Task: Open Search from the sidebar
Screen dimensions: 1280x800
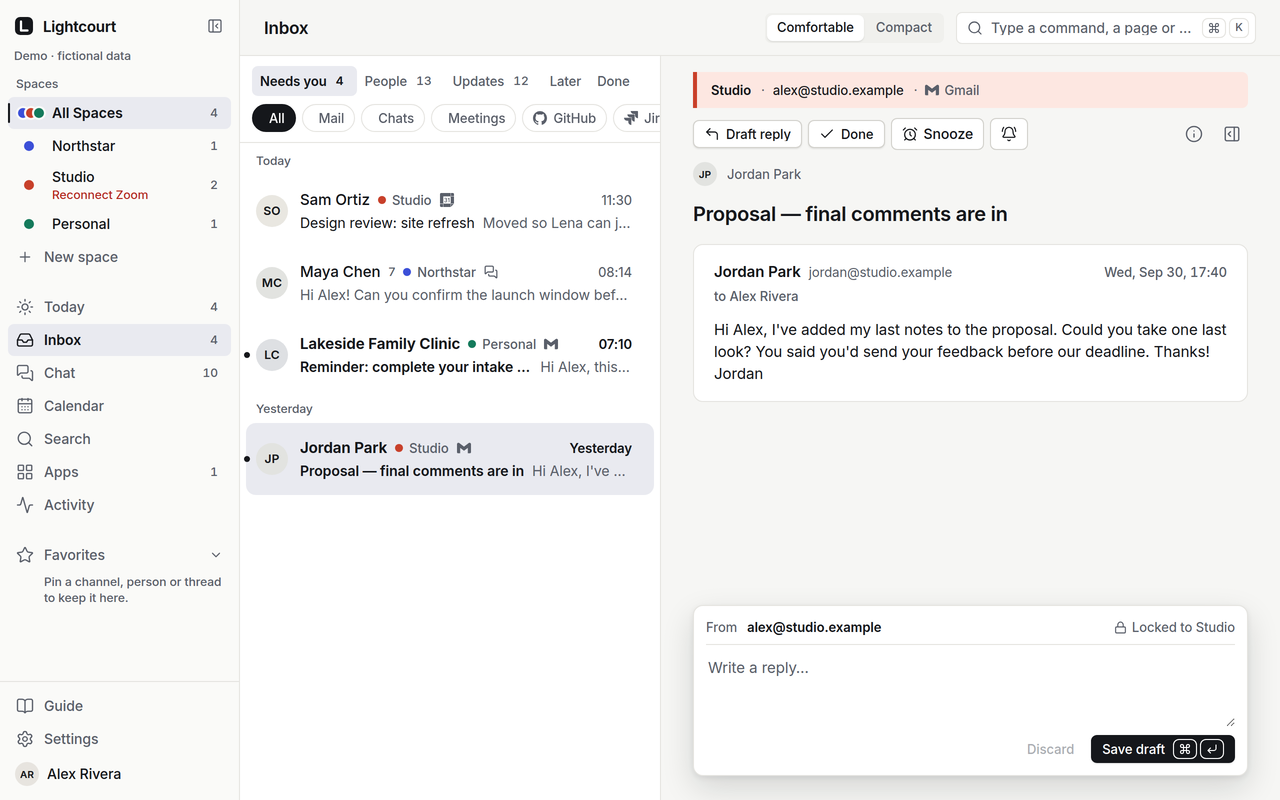Action: (x=120, y=439)
